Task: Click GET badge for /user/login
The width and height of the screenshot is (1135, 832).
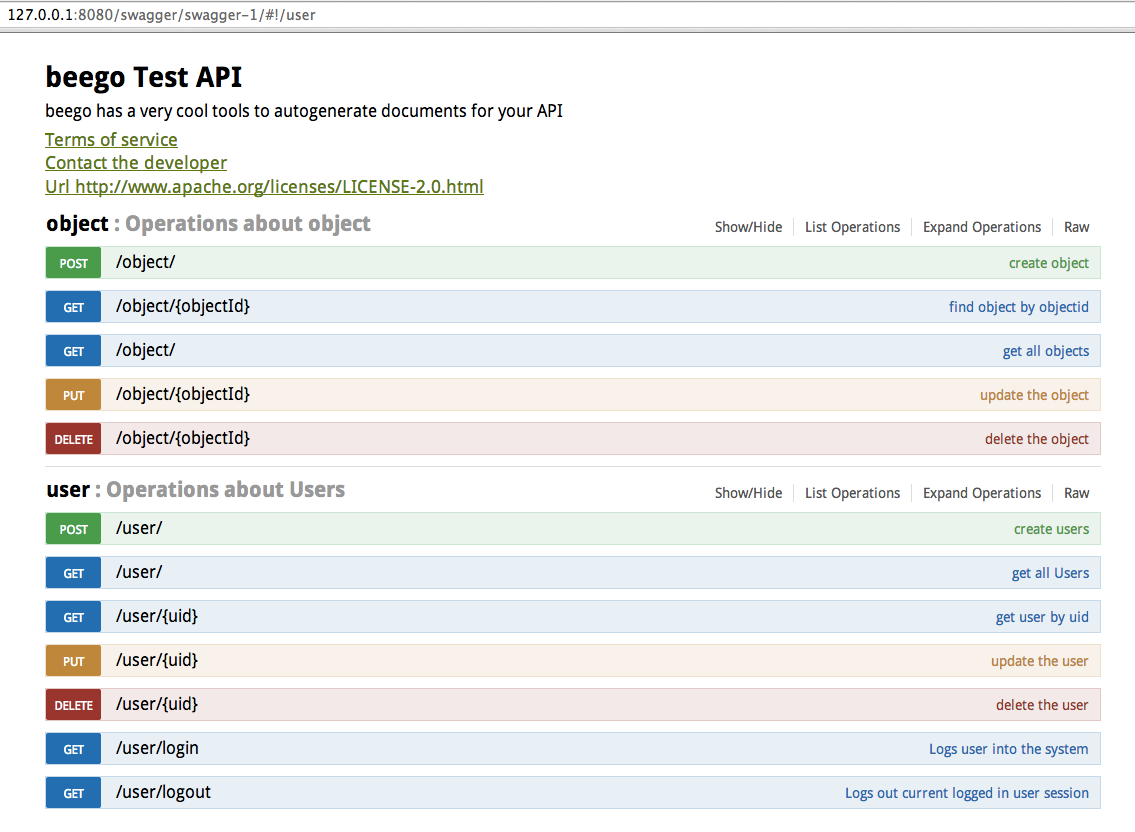Action: coord(73,749)
